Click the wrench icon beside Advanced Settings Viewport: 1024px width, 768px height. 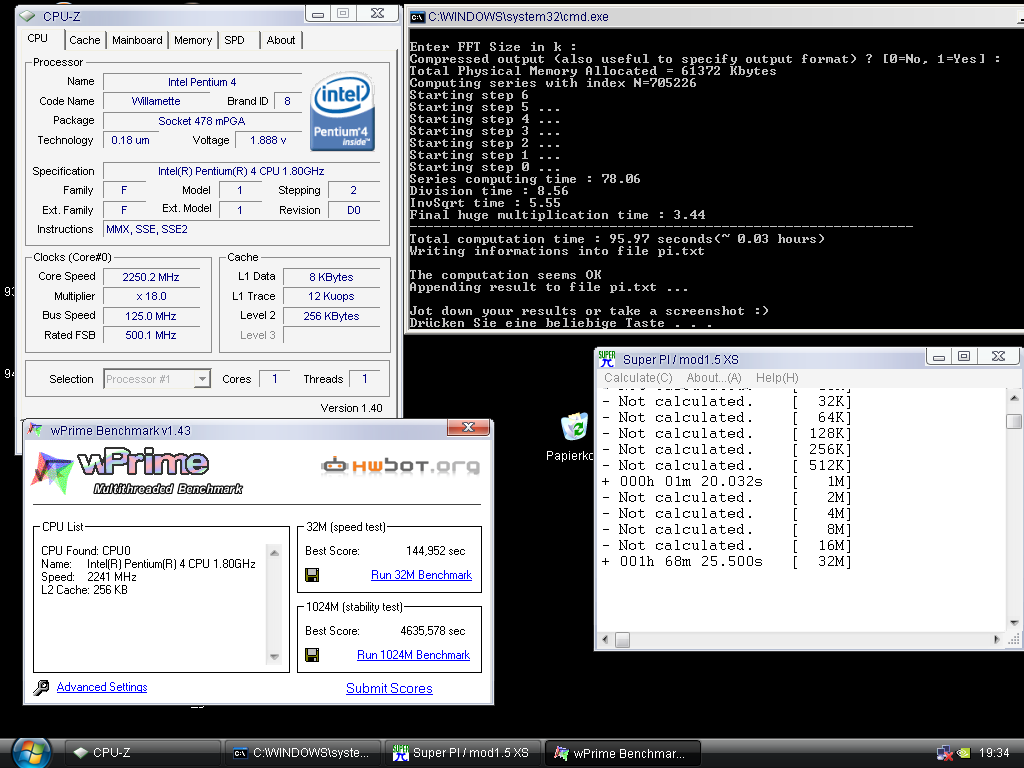[x=41, y=687]
